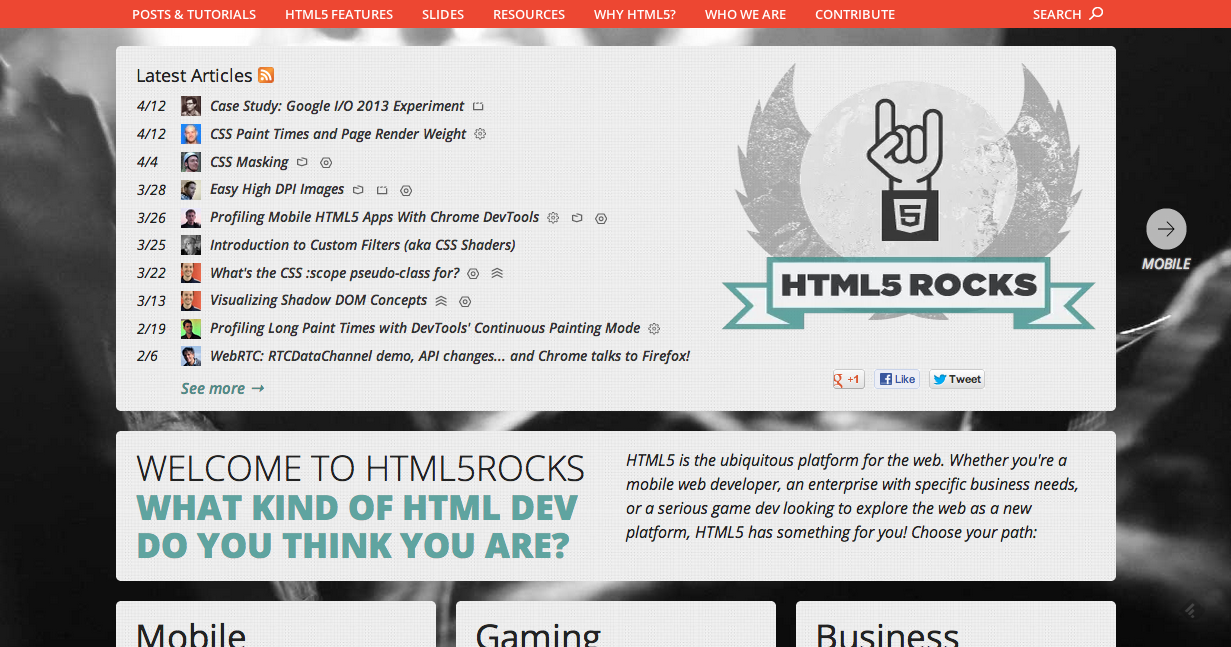
Task: Click chevron-stack icon beside CSS :scope article
Action: [497, 273]
